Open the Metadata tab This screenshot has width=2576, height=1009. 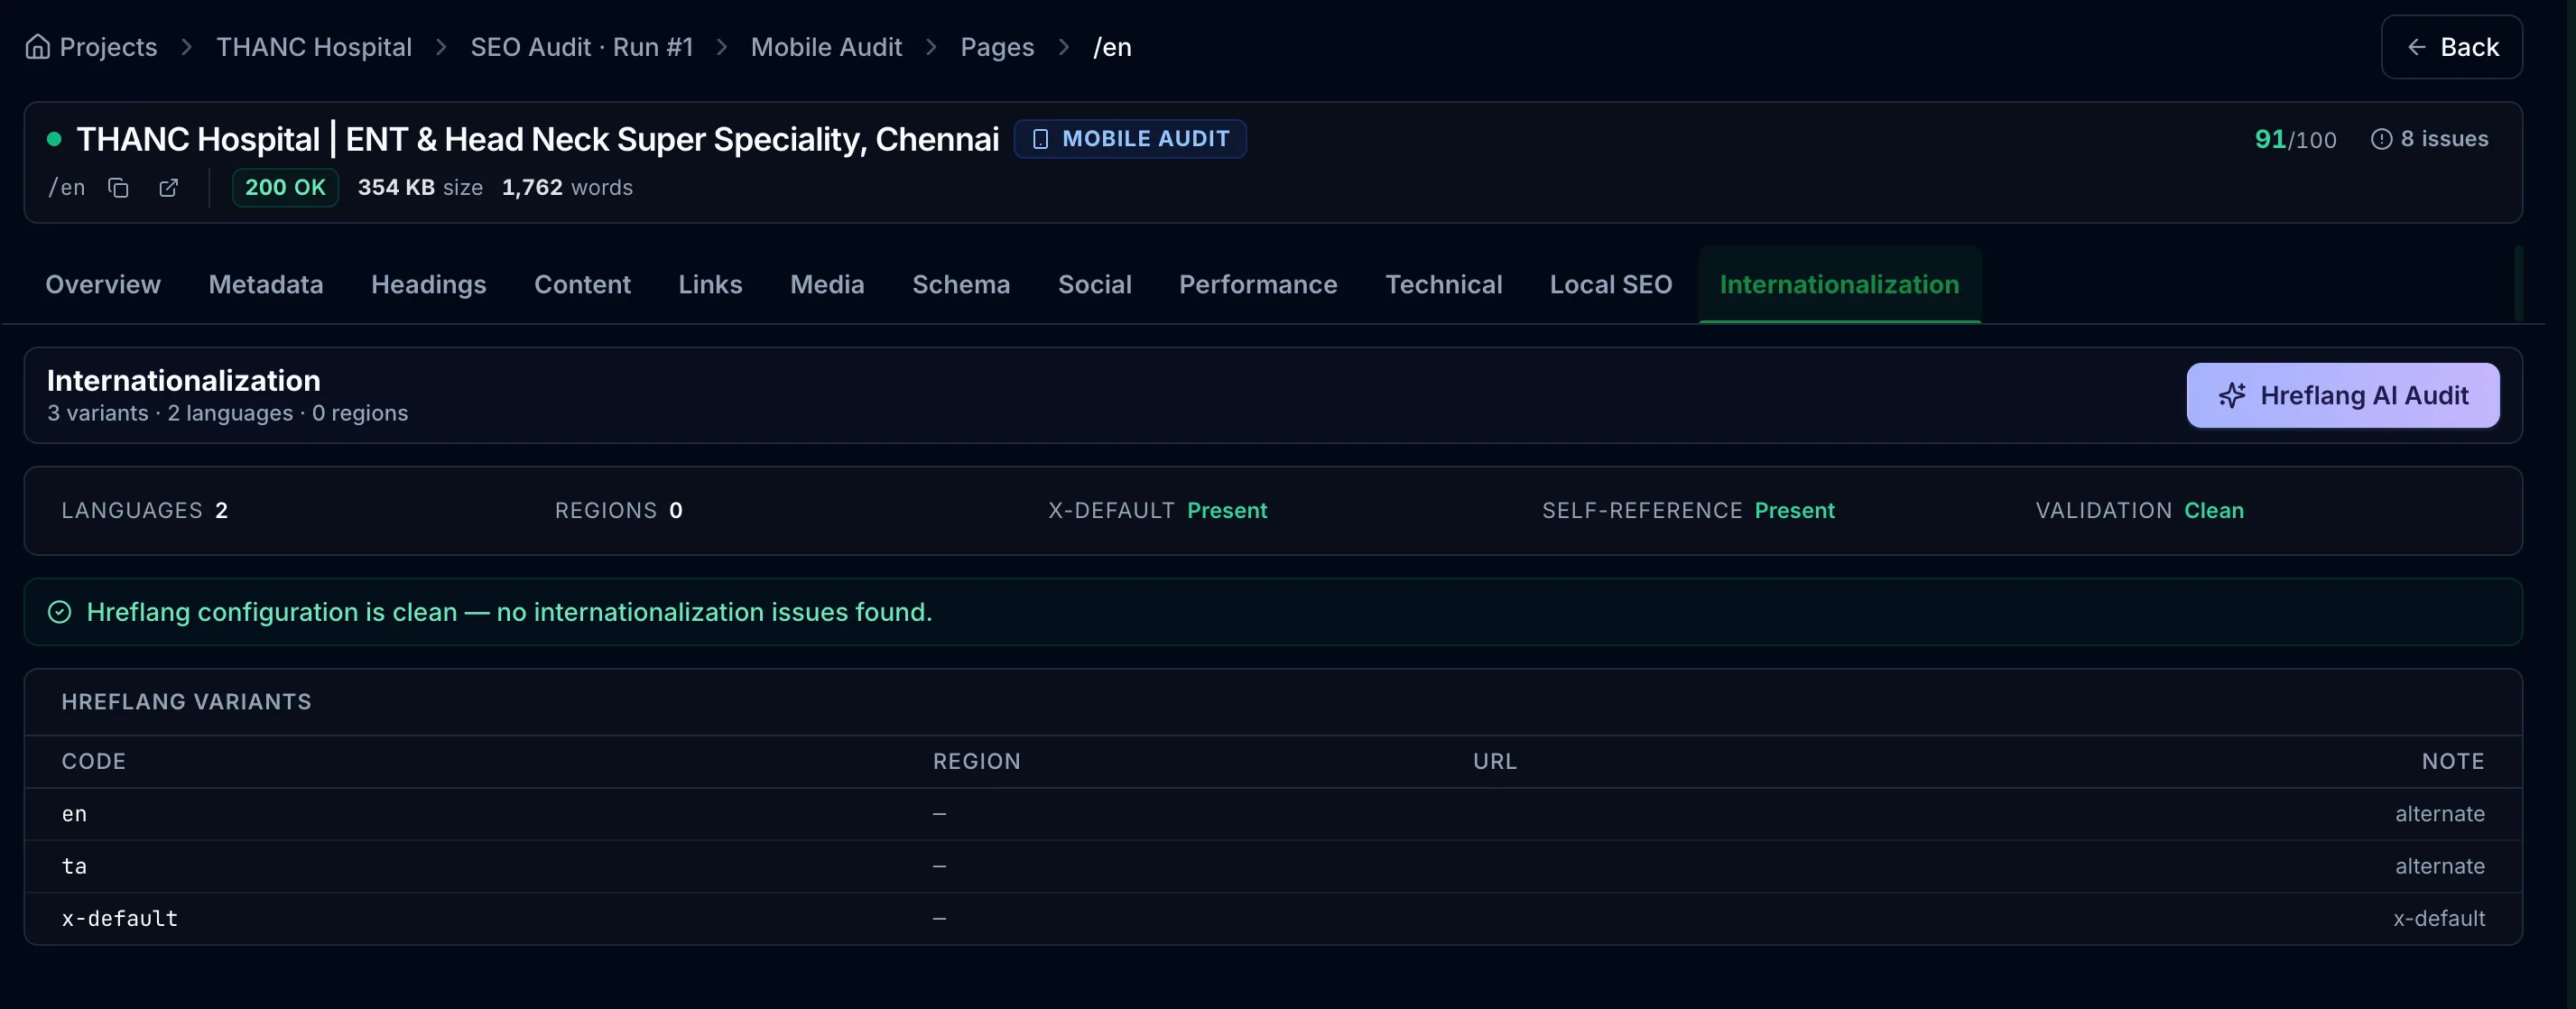point(266,285)
